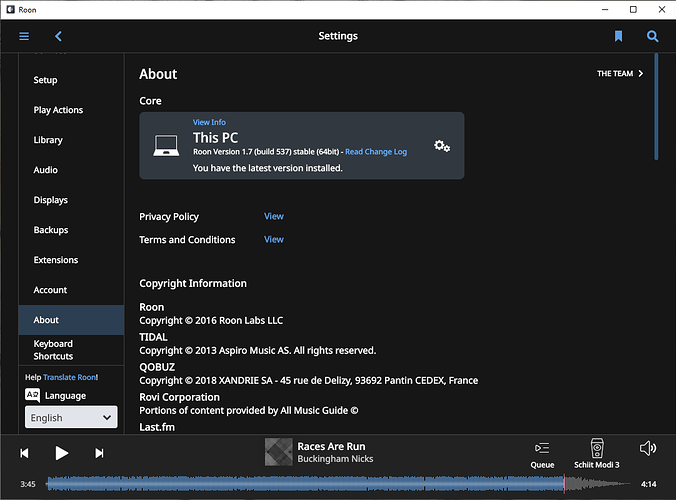Open Play Actions settings
The height and width of the screenshot is (500, 676).
point(71,110)
